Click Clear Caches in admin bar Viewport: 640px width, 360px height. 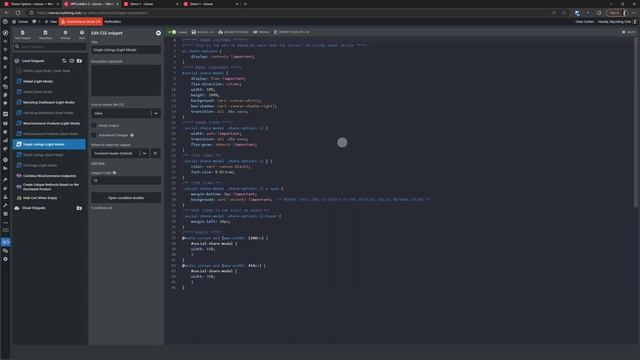click(x=584, y=22)
